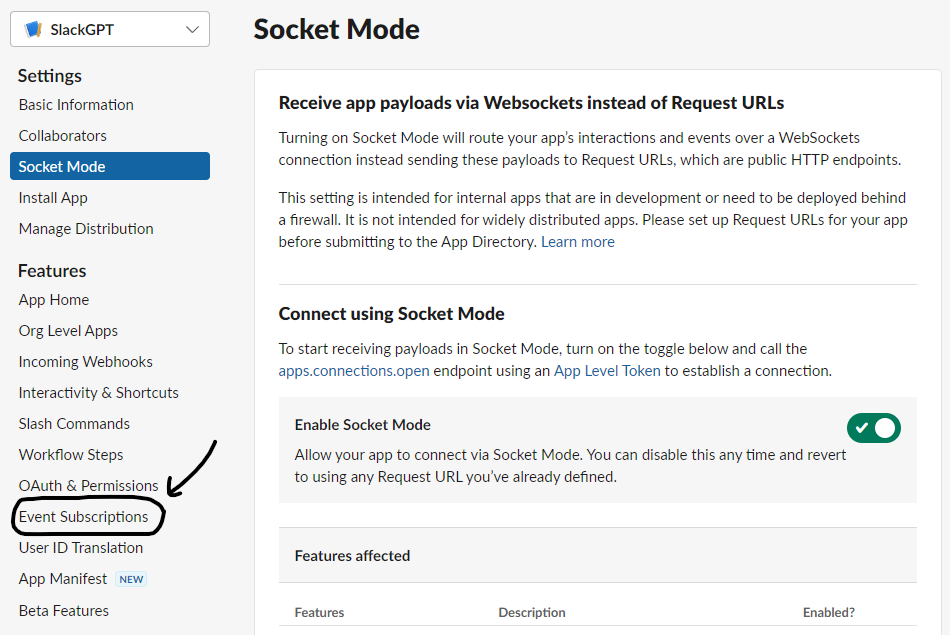Open OAuth & Permissions page
This screenshot has width=950, height=635.
(89, 486)
